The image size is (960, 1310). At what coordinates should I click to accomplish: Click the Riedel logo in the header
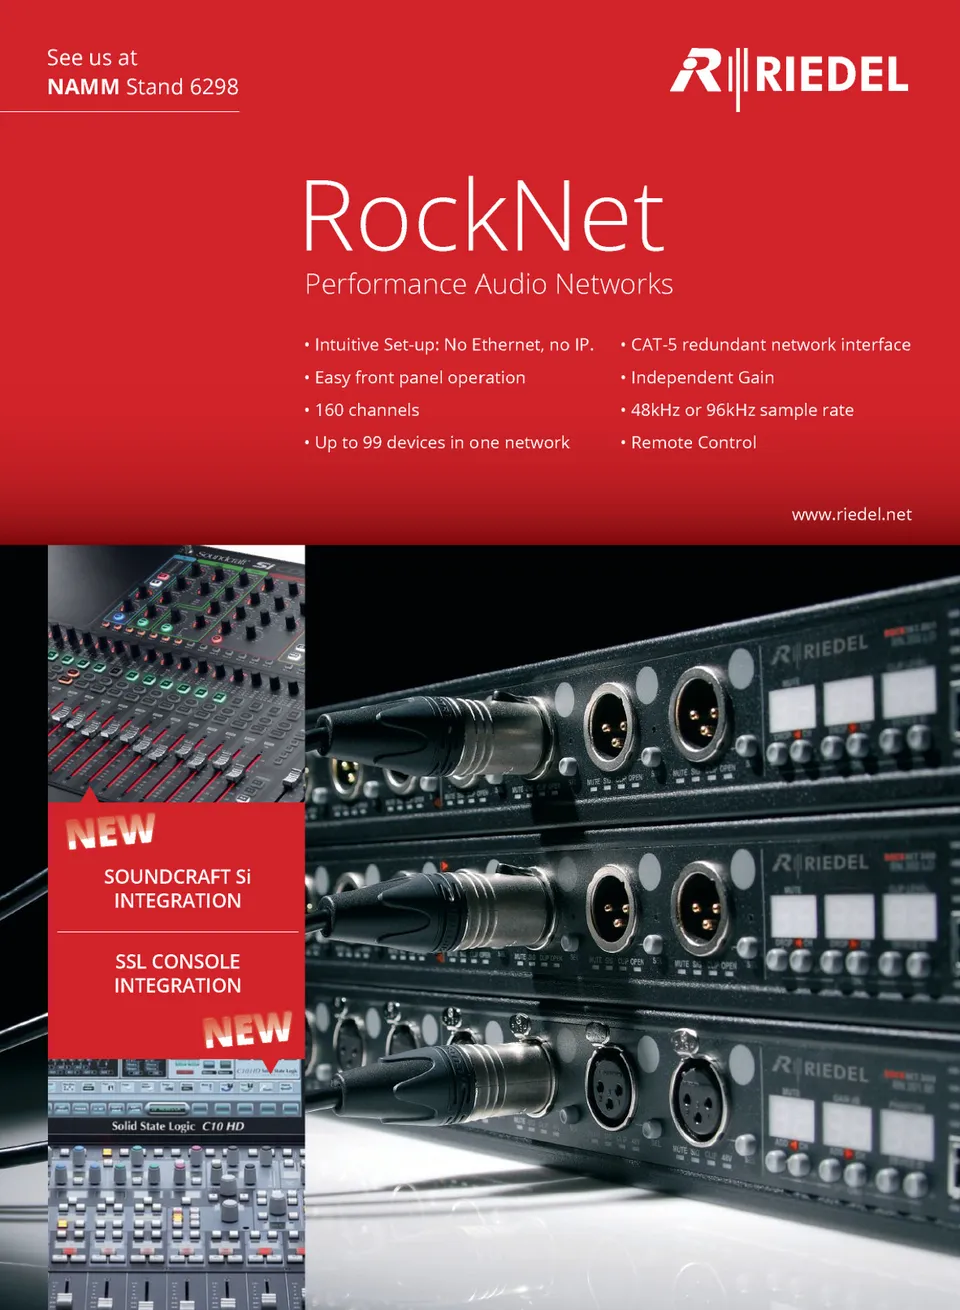(789, 76)
